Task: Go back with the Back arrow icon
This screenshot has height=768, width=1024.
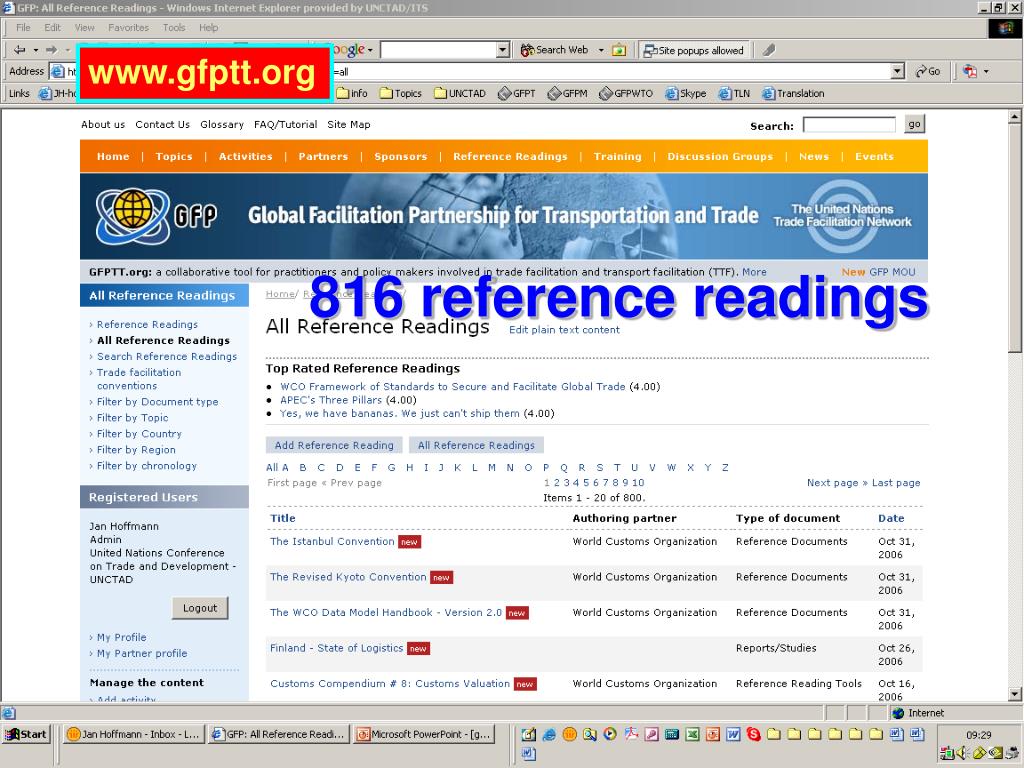Action: click(20, 50)
